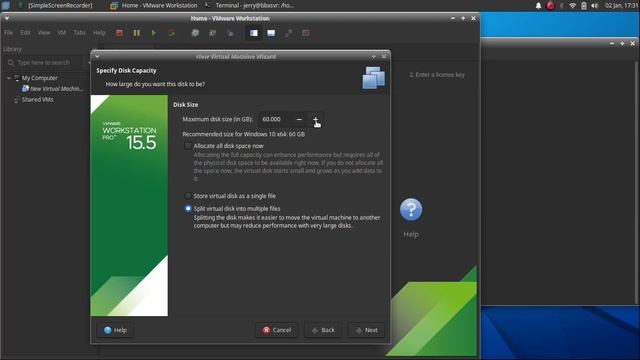Click the Maximum disk size input field
The width and height of the screenshot is (640, 360).
(x=276, y=119)
